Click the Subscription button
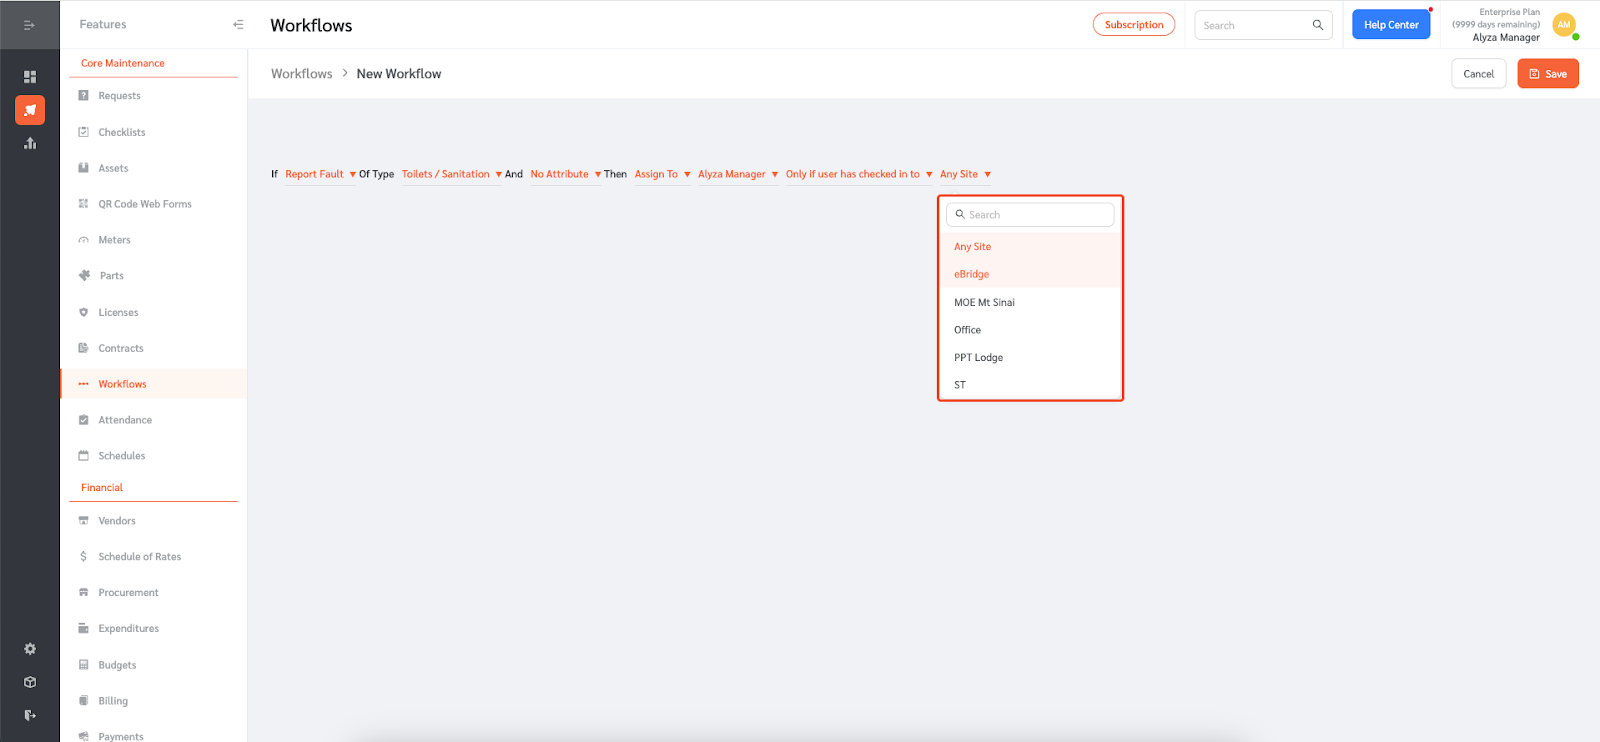The width and height of the screenshot is (1600, 742). [1134, 25]
